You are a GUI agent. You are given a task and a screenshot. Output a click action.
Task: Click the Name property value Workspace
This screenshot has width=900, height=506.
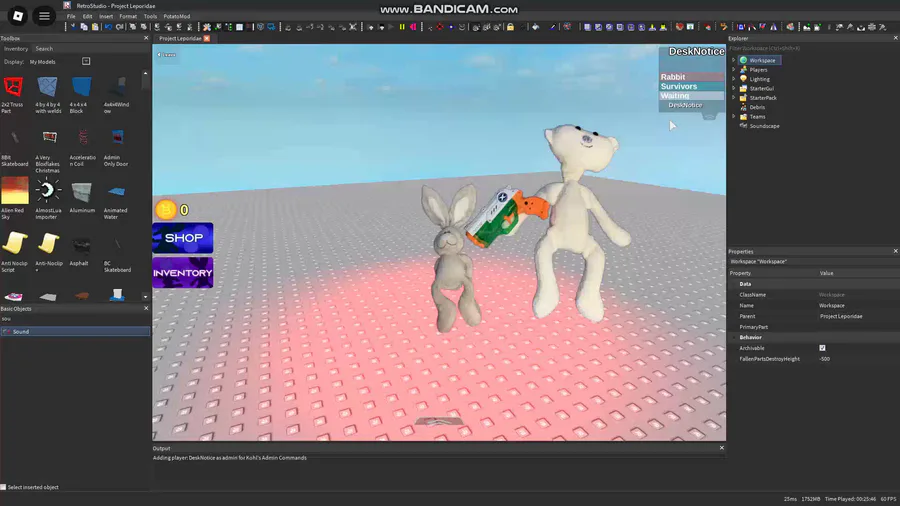(x=832, y=306)
